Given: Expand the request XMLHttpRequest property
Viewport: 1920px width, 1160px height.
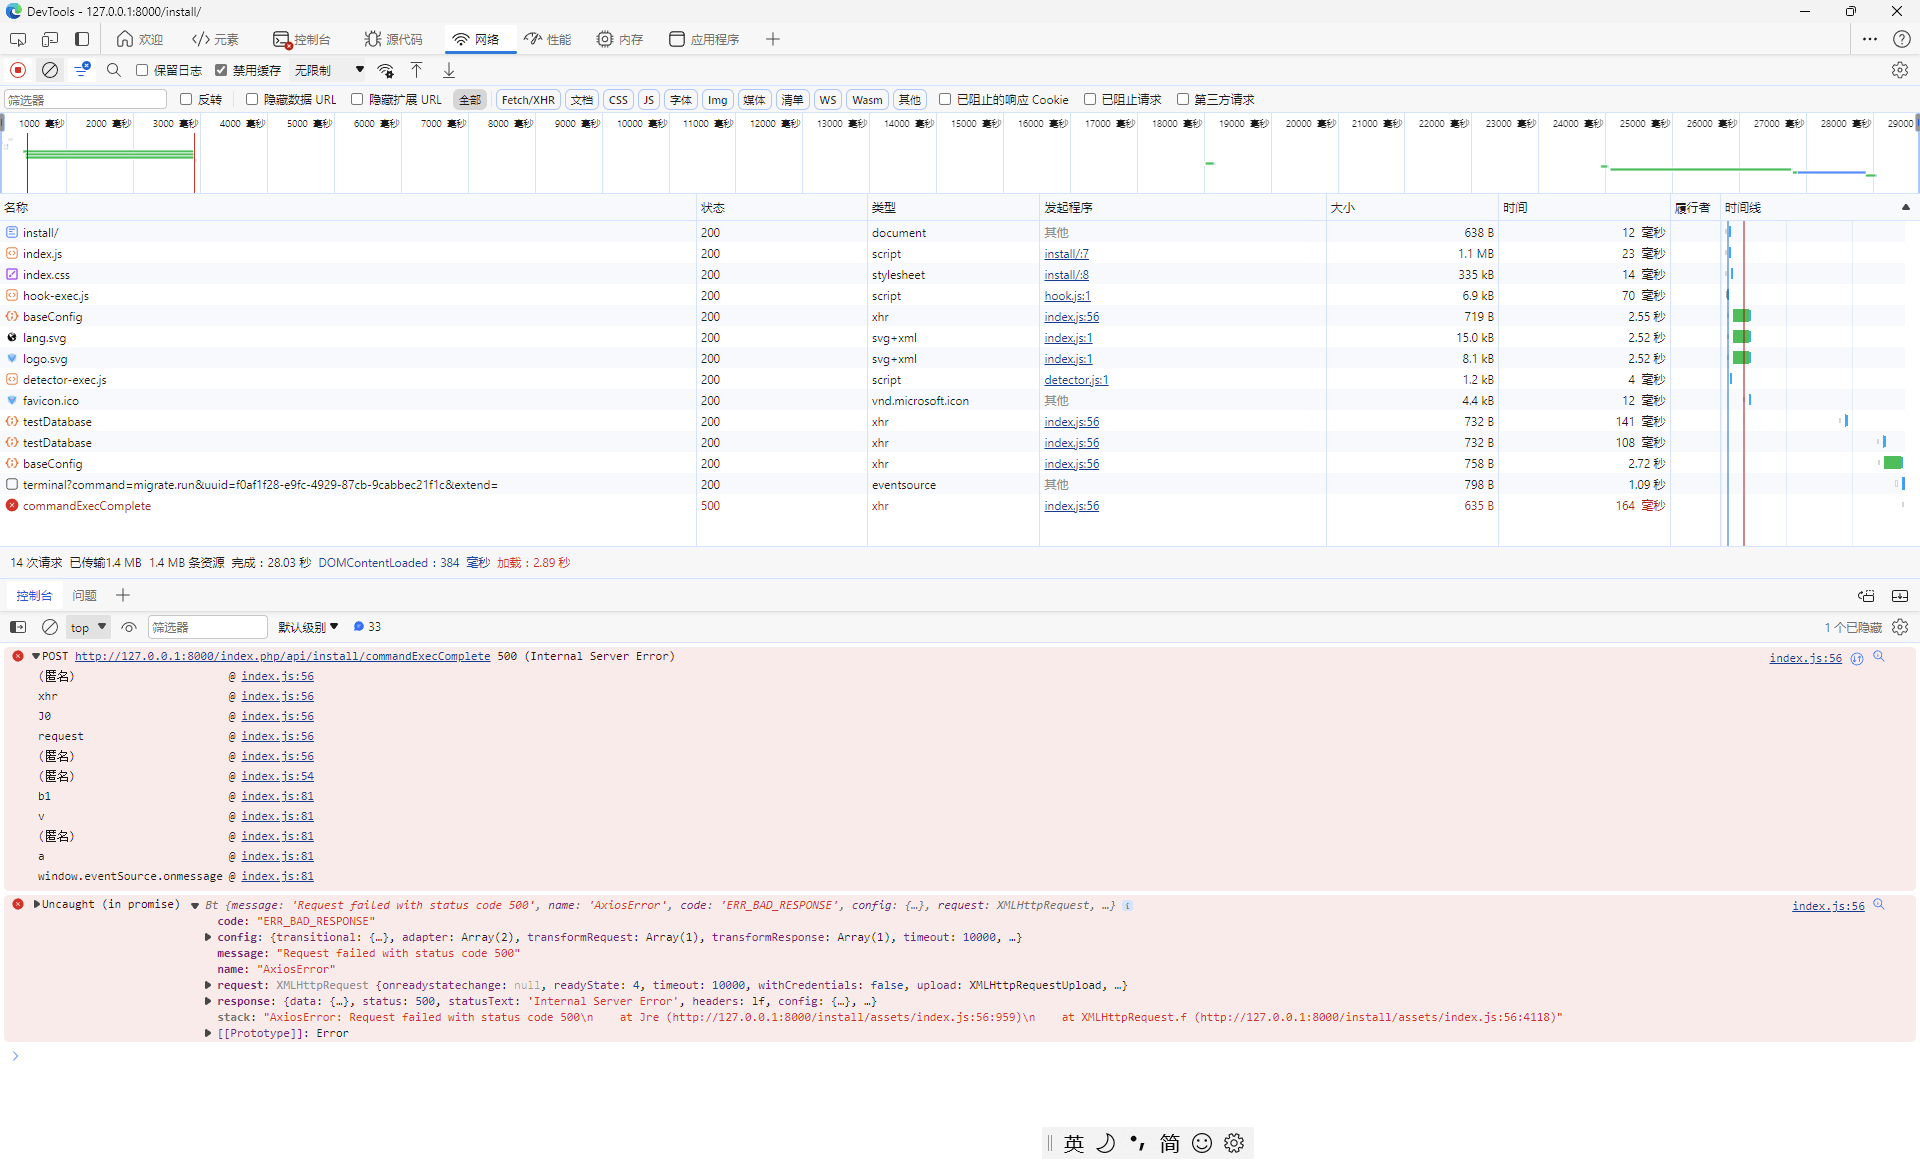Looking at the screenshot, I should pyautogui.click(x=208, y=985).
